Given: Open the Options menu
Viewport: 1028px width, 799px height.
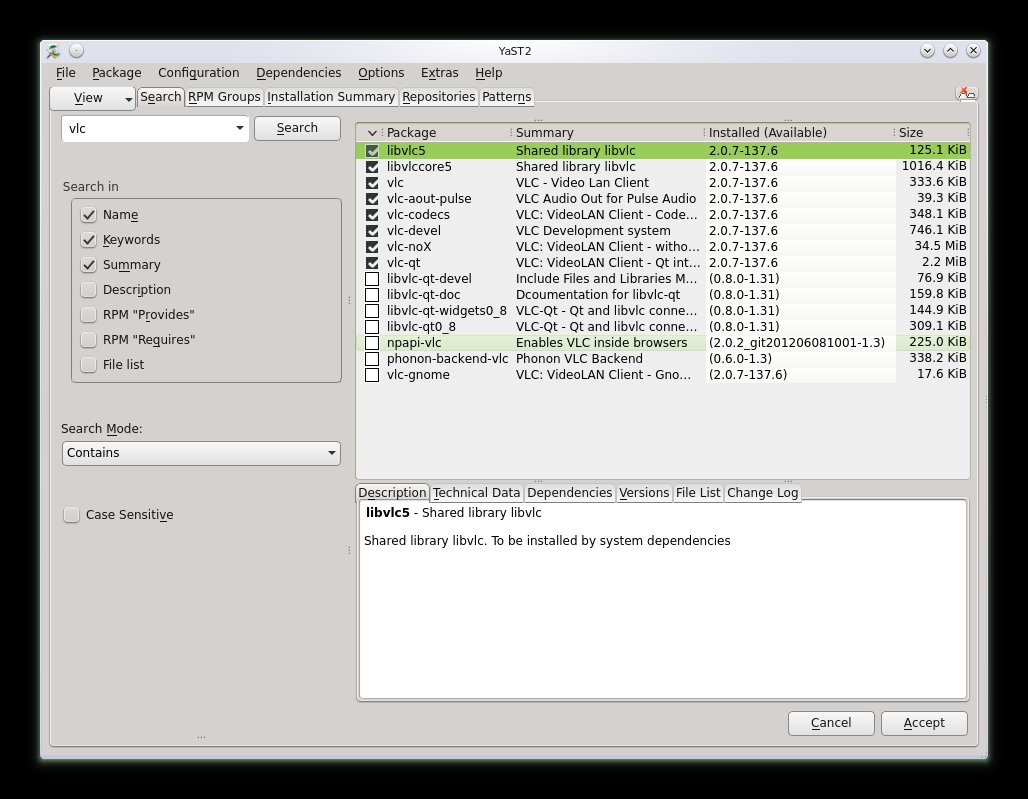Looking at the screenshot, I should 381,73.
